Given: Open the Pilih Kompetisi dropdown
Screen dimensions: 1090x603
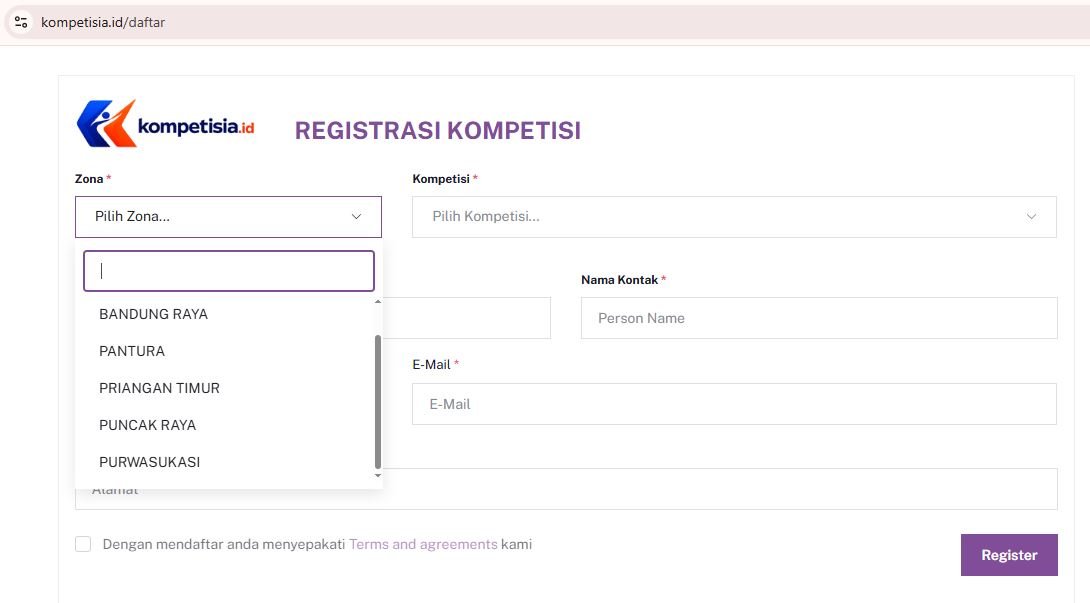Looking at the screenshot, I should point(734,217).
